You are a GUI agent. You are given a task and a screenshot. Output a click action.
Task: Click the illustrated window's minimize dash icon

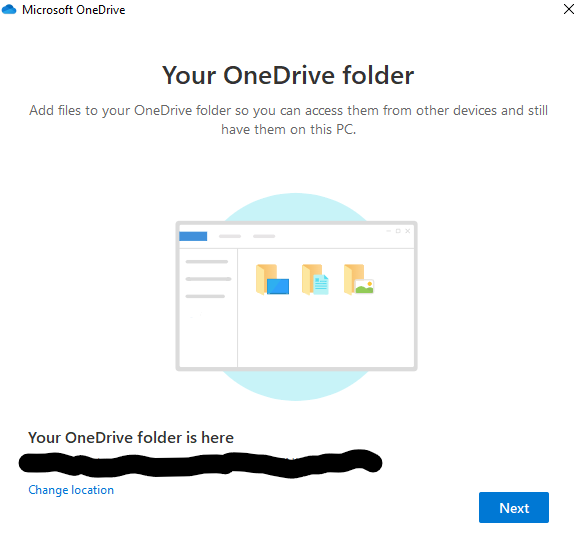(389, 231)
